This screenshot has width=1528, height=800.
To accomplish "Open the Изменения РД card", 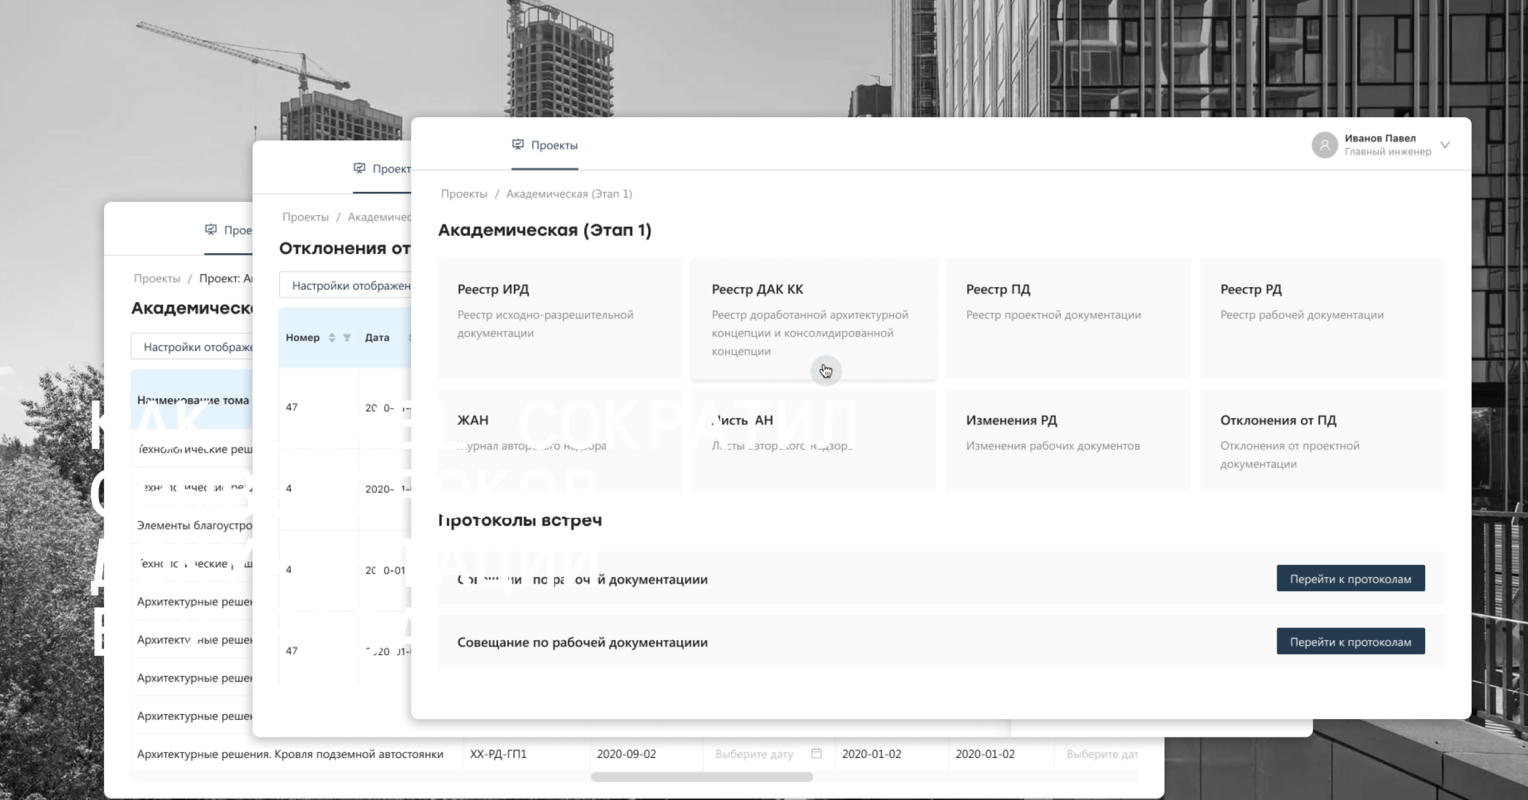I will (x=1068, y=441).
